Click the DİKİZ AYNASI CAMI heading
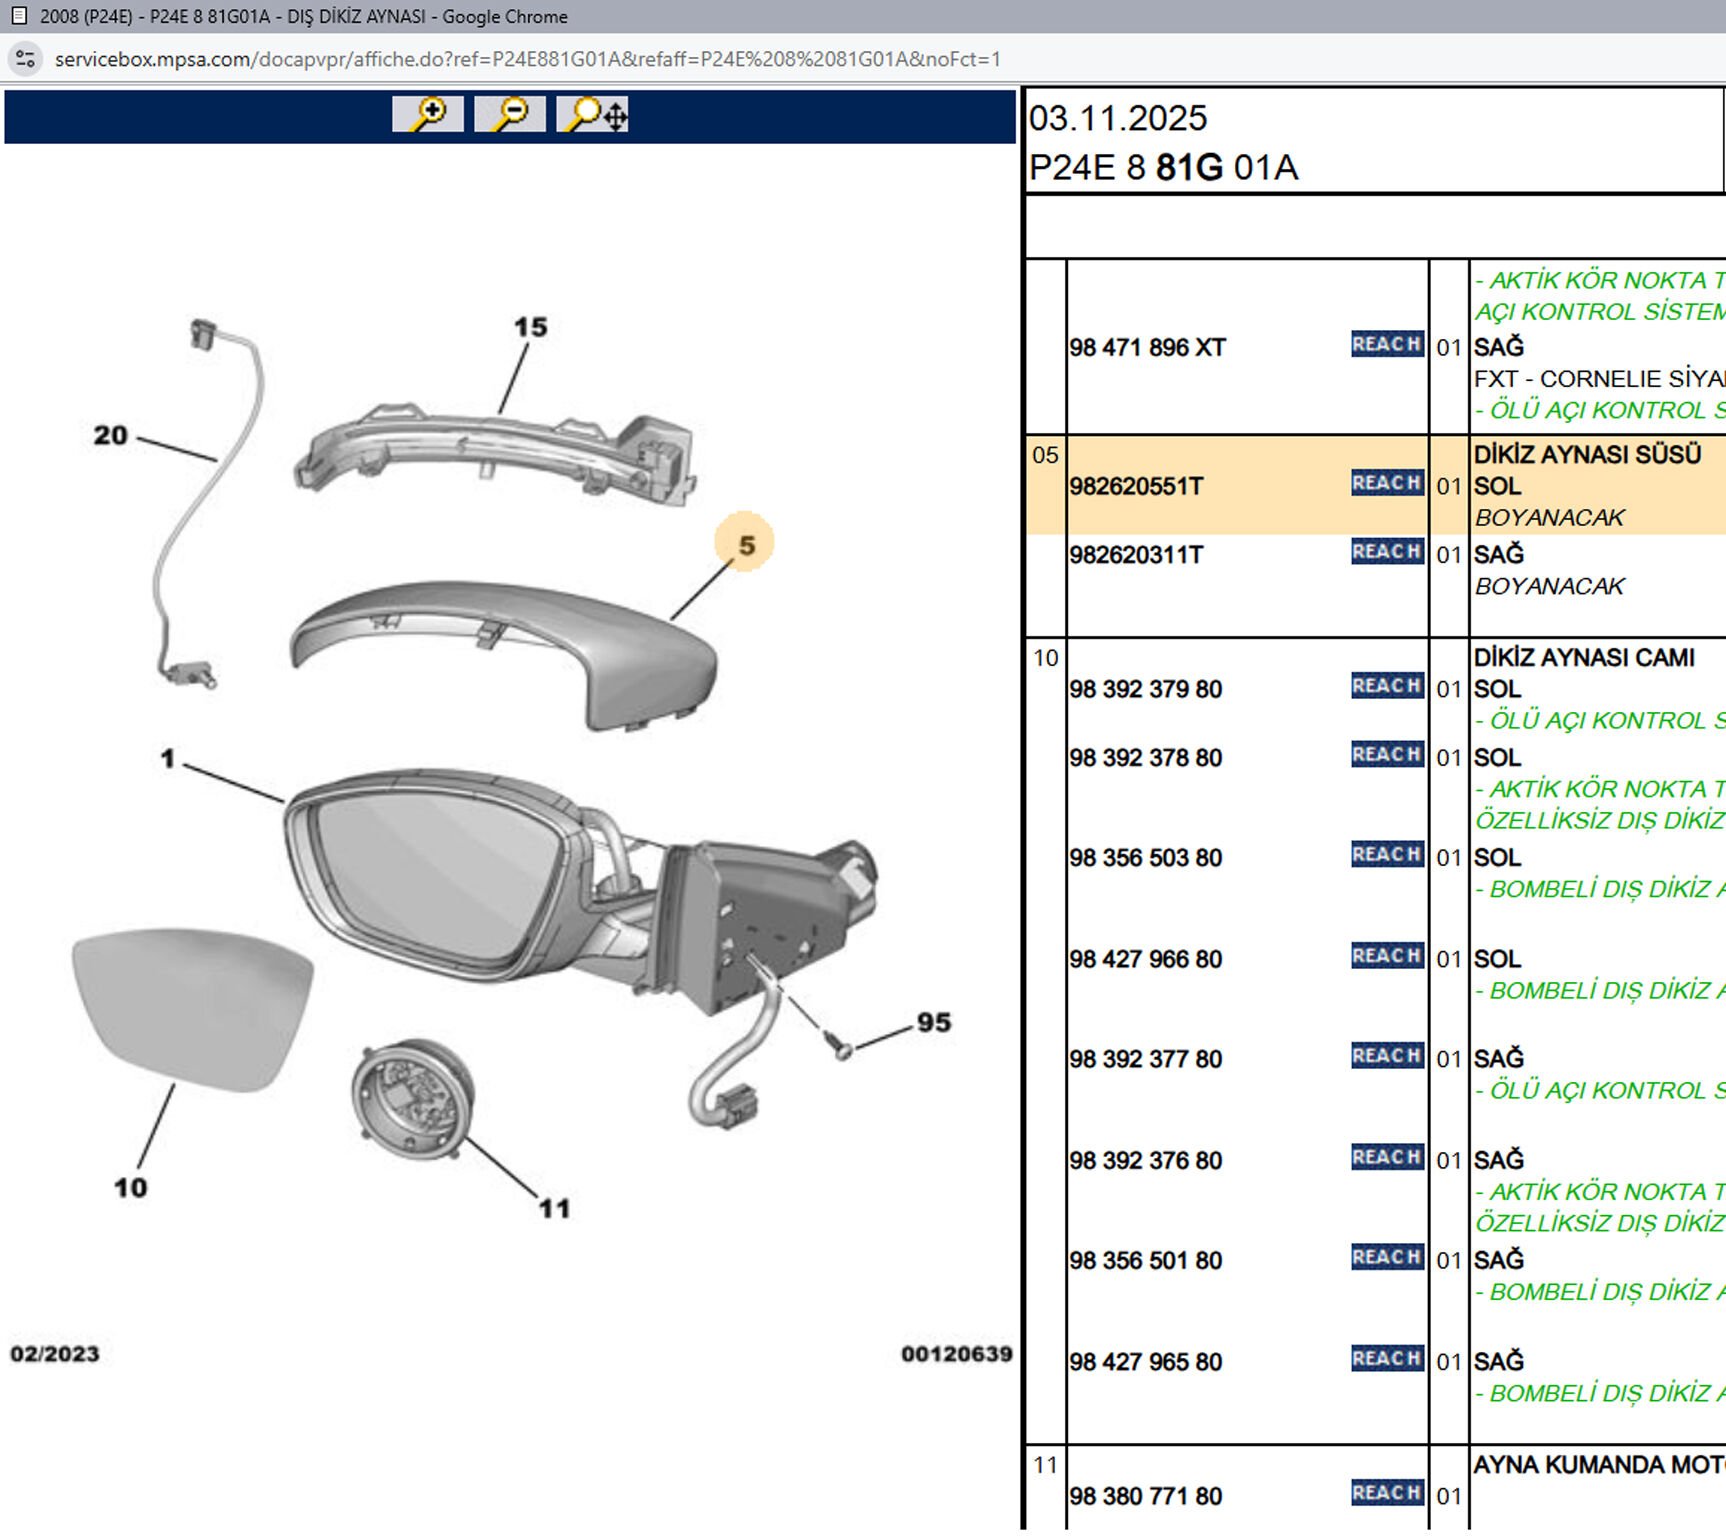 (1584, 657)
